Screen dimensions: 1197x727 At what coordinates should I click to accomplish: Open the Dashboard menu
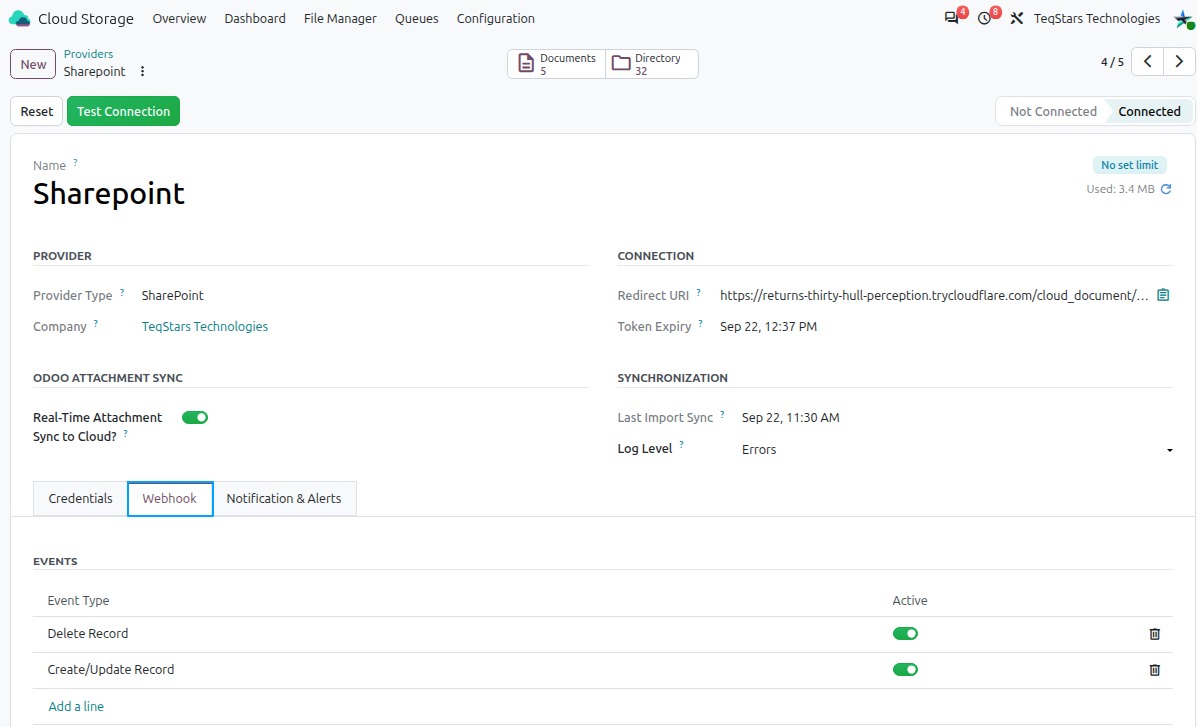click(255, 18)
